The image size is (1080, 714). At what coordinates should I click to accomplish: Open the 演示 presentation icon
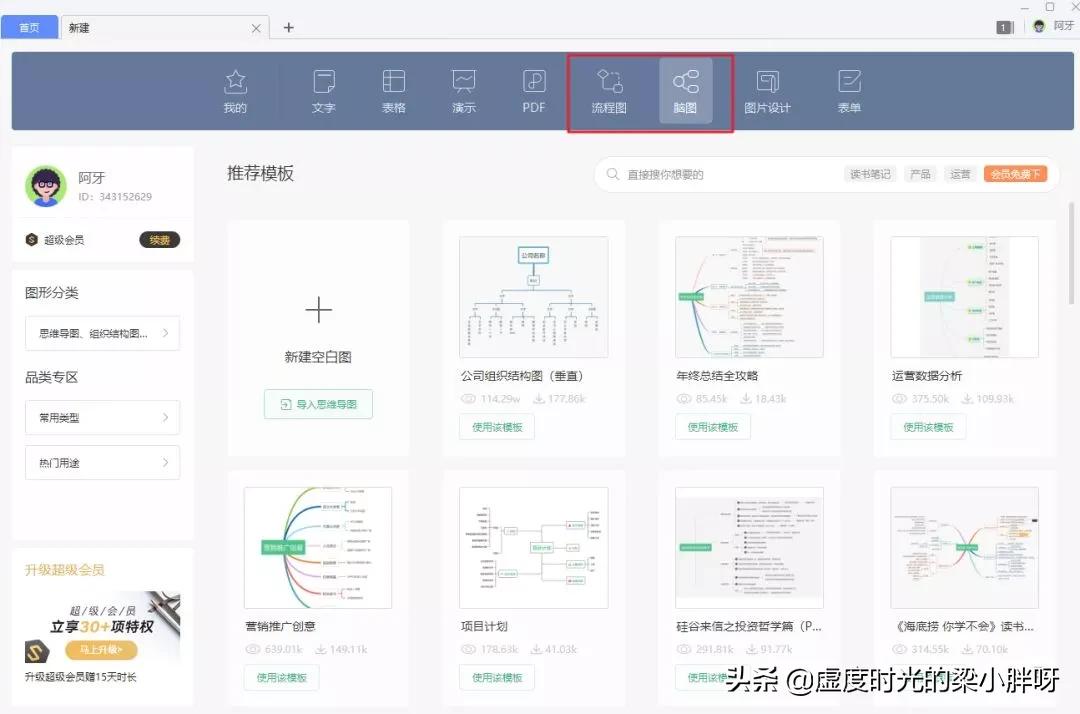(463, 91)
